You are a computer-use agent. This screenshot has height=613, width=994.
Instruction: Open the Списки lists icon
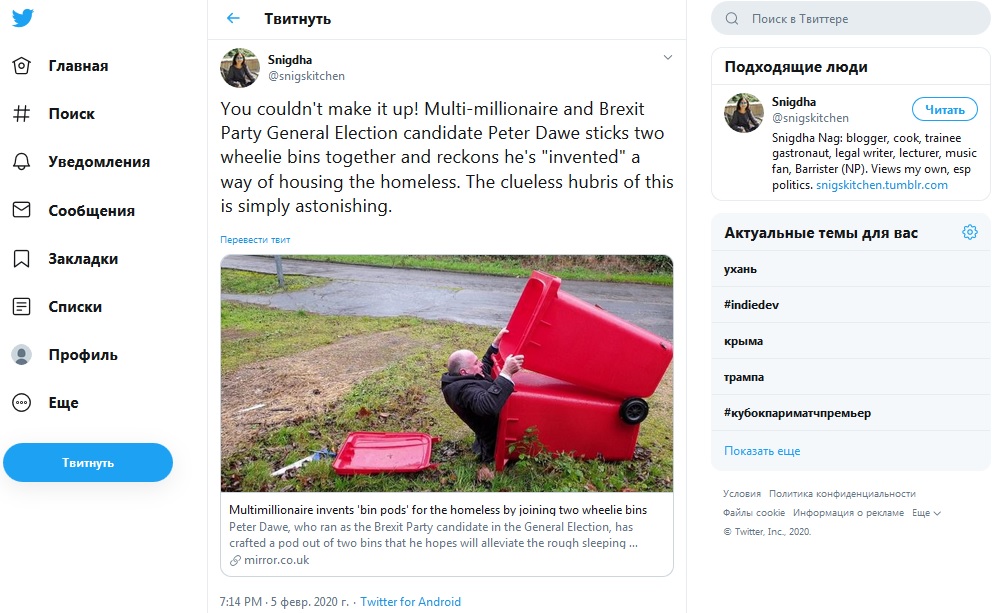tap(22, 307)
